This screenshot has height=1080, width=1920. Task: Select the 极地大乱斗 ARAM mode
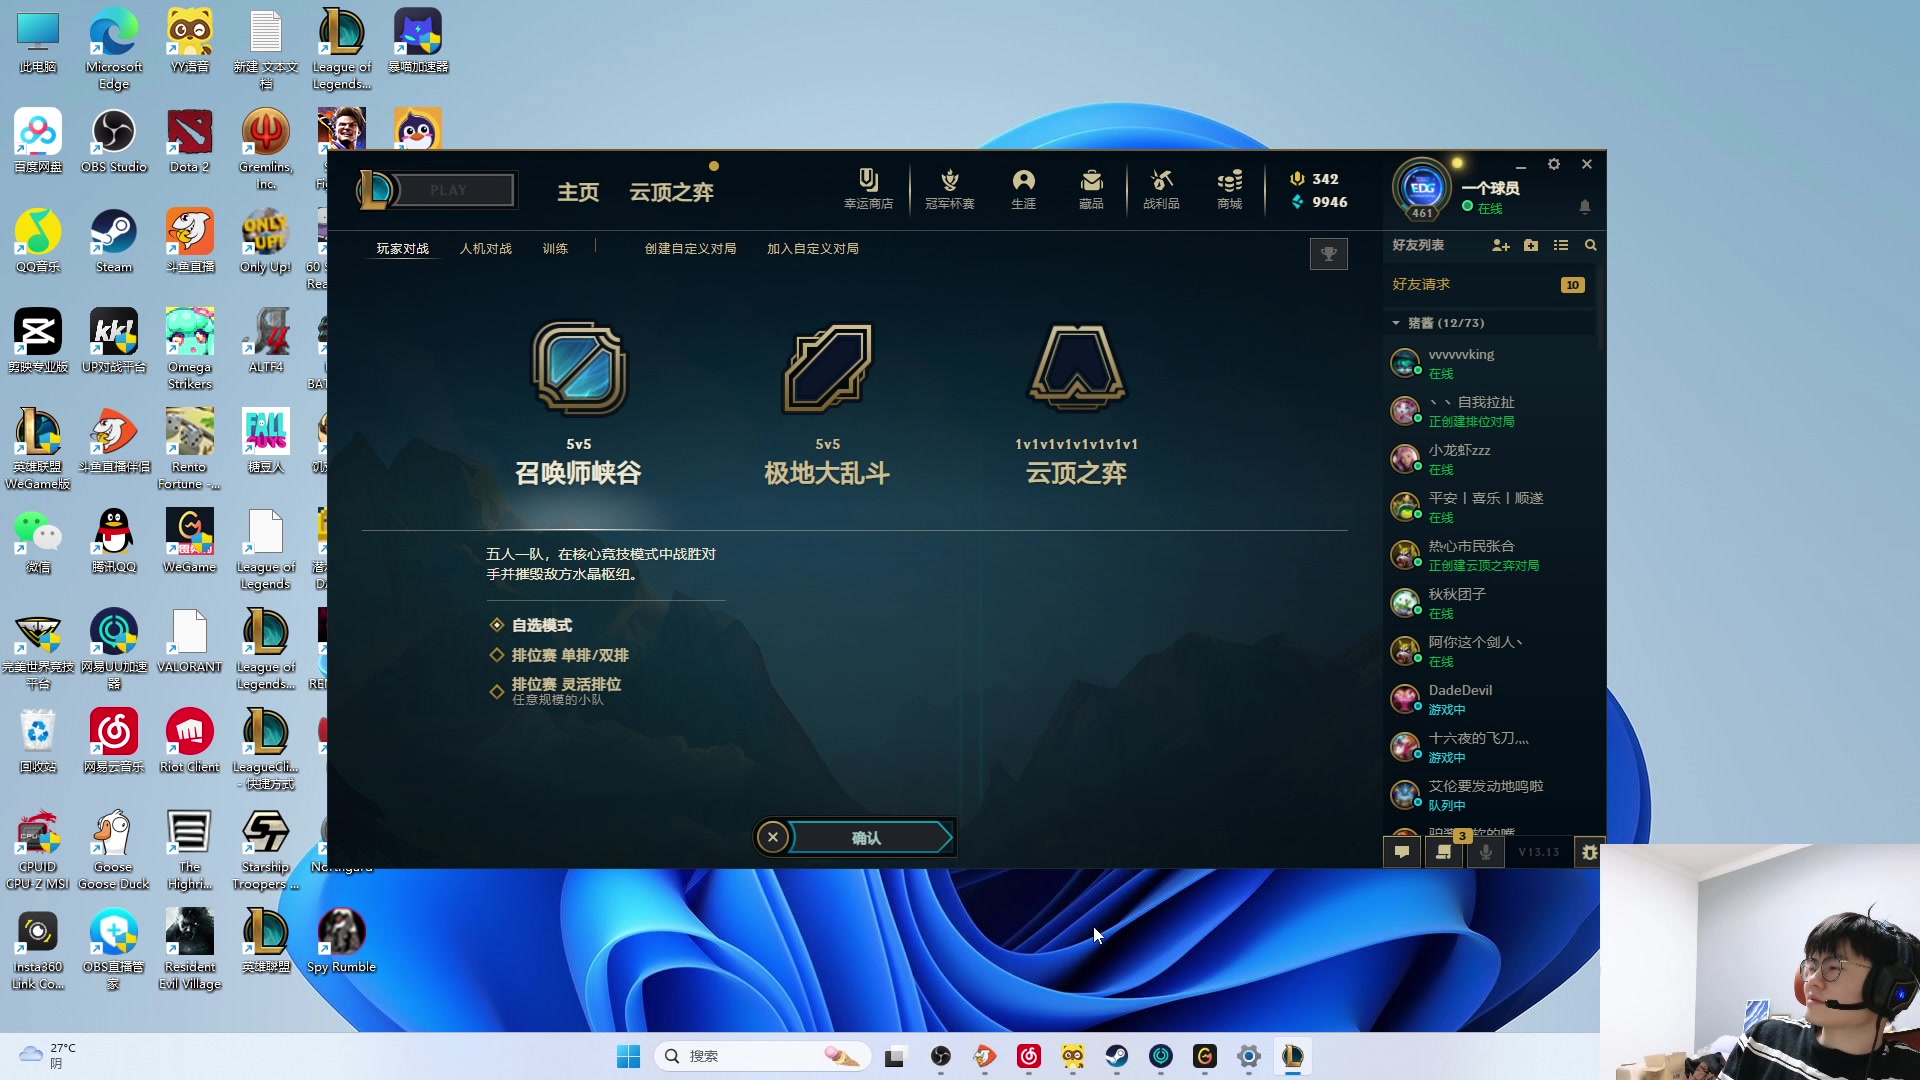pos(827,403)
